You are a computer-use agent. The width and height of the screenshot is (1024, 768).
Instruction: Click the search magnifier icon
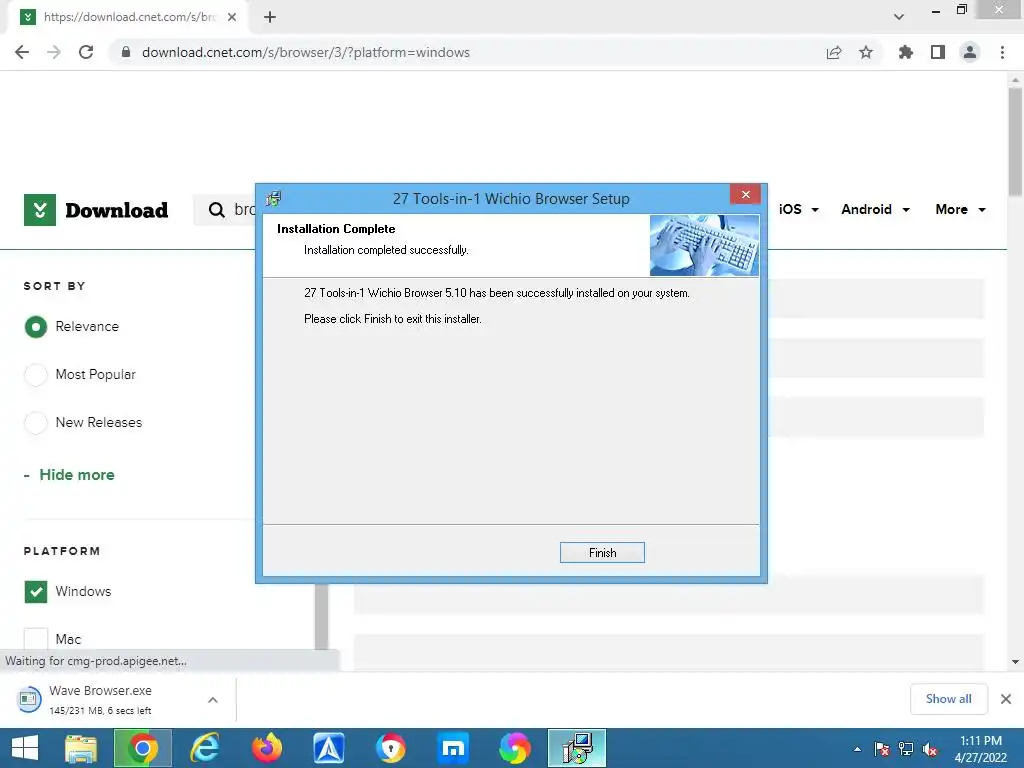tap(216, 210)
